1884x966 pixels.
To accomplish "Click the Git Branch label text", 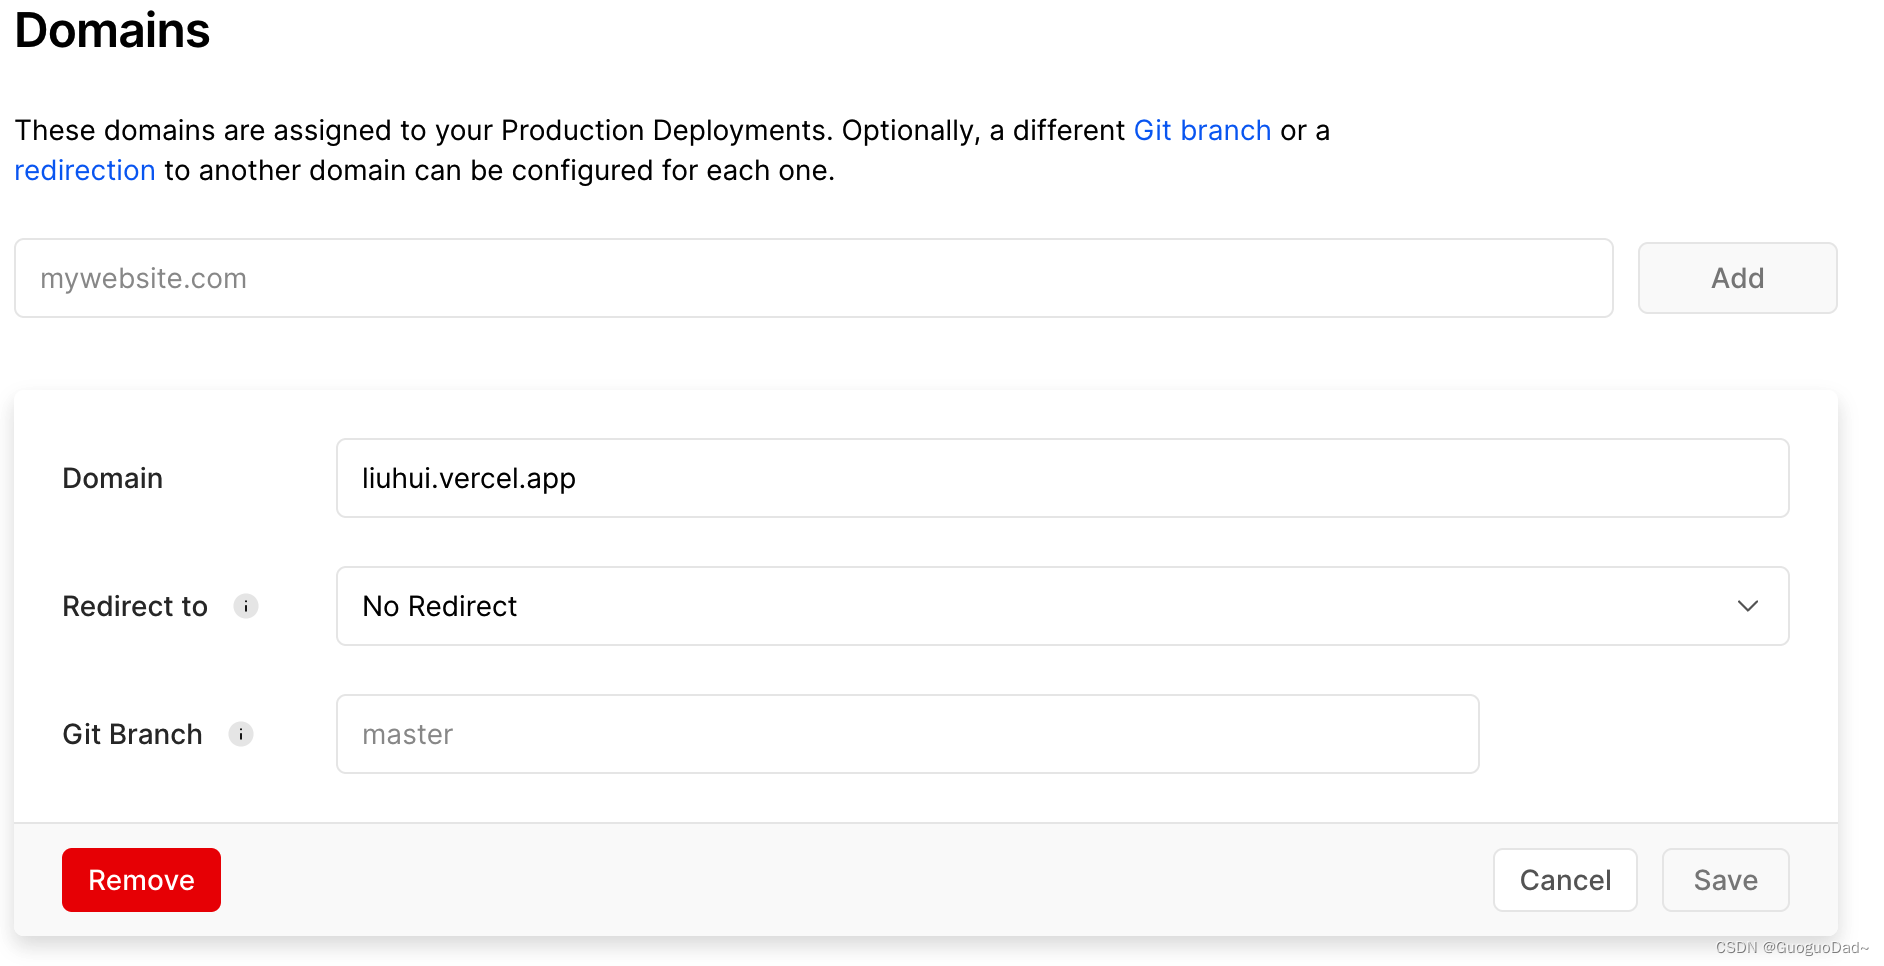I will pyautogui.click(x=132, y=734).
